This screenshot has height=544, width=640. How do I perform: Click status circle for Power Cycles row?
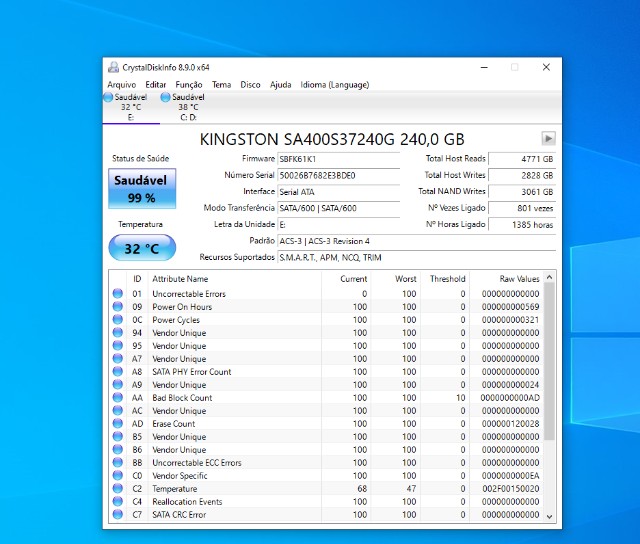click(x=118, y=320)
